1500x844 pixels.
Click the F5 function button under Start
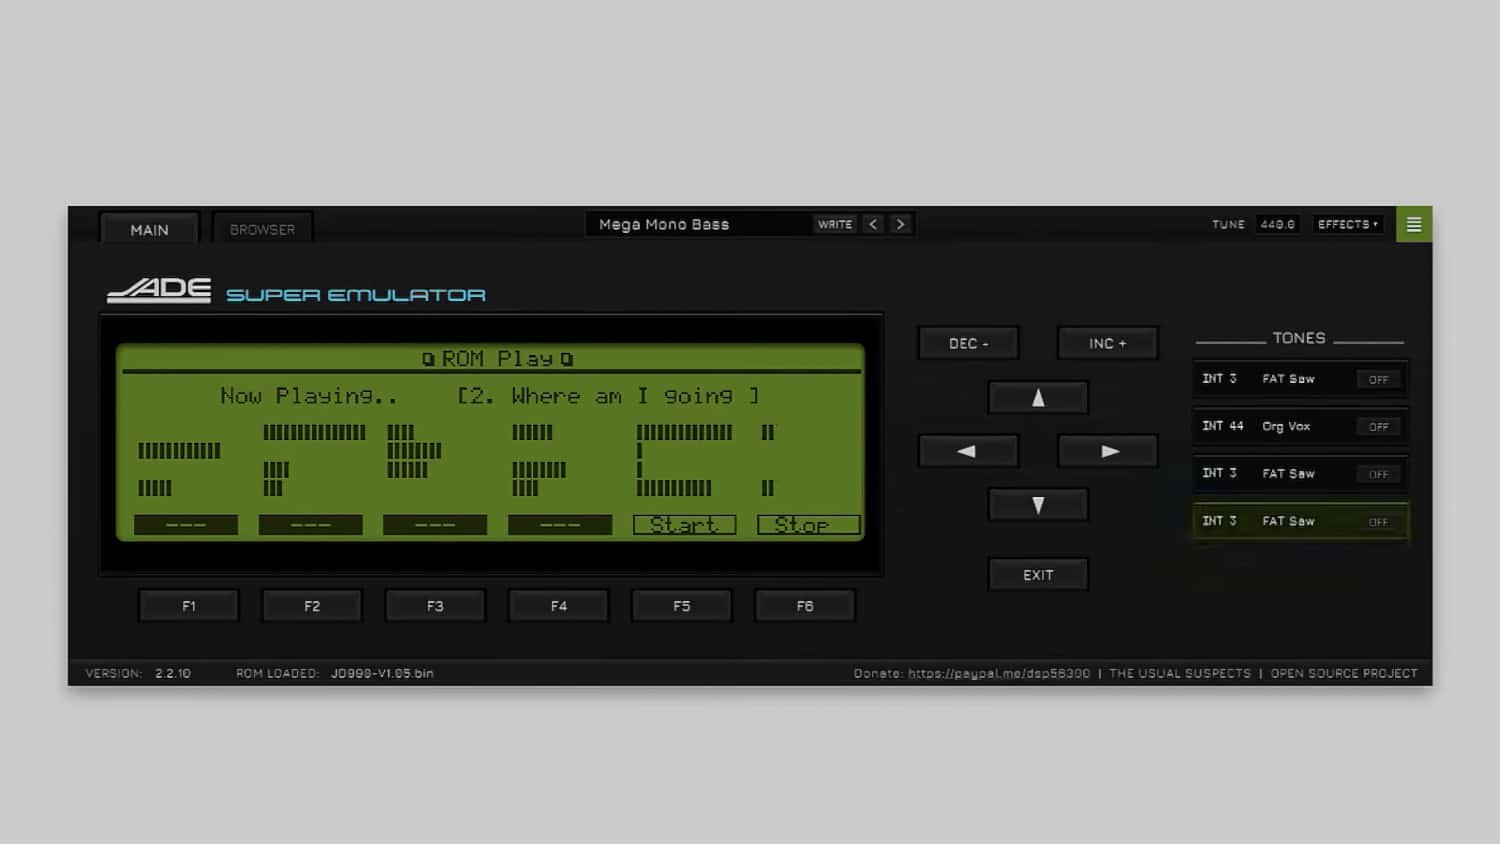click(x=682, y=606)
